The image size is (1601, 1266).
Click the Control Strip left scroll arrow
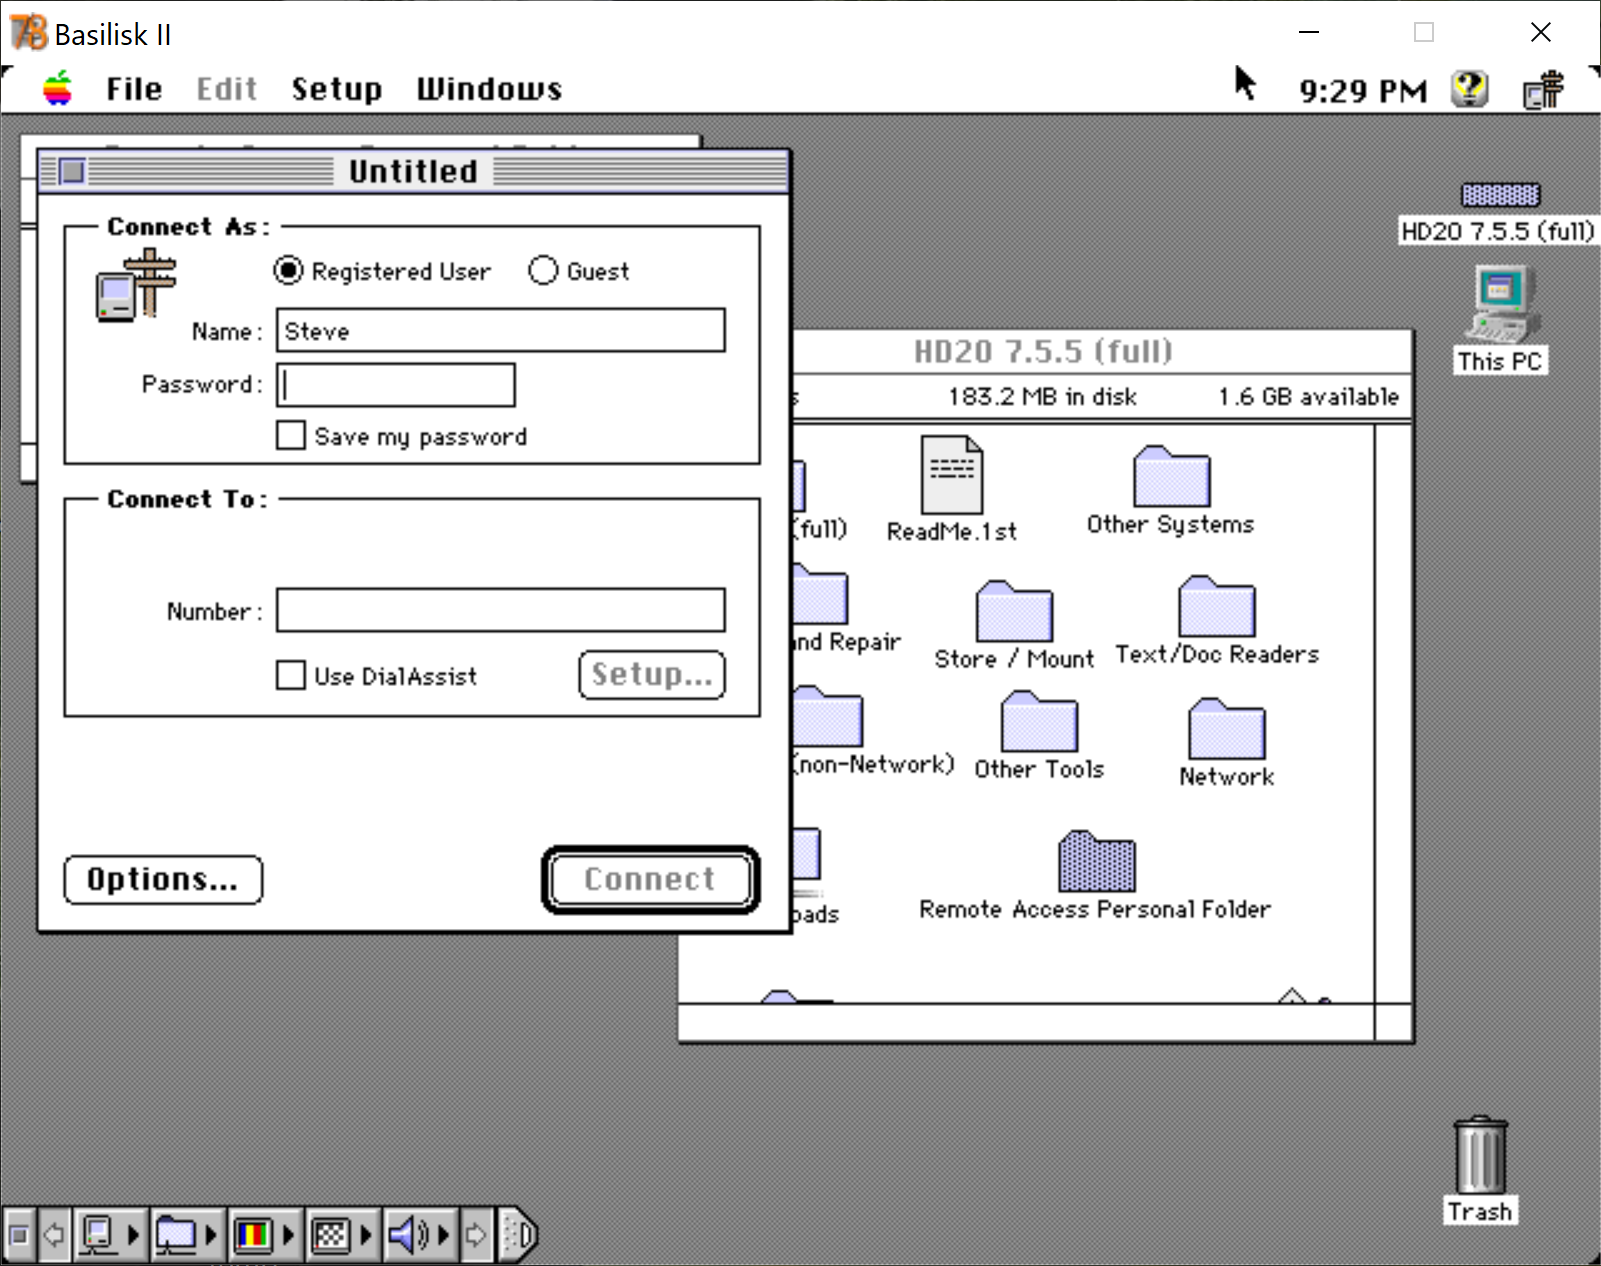pos(54,1235)
